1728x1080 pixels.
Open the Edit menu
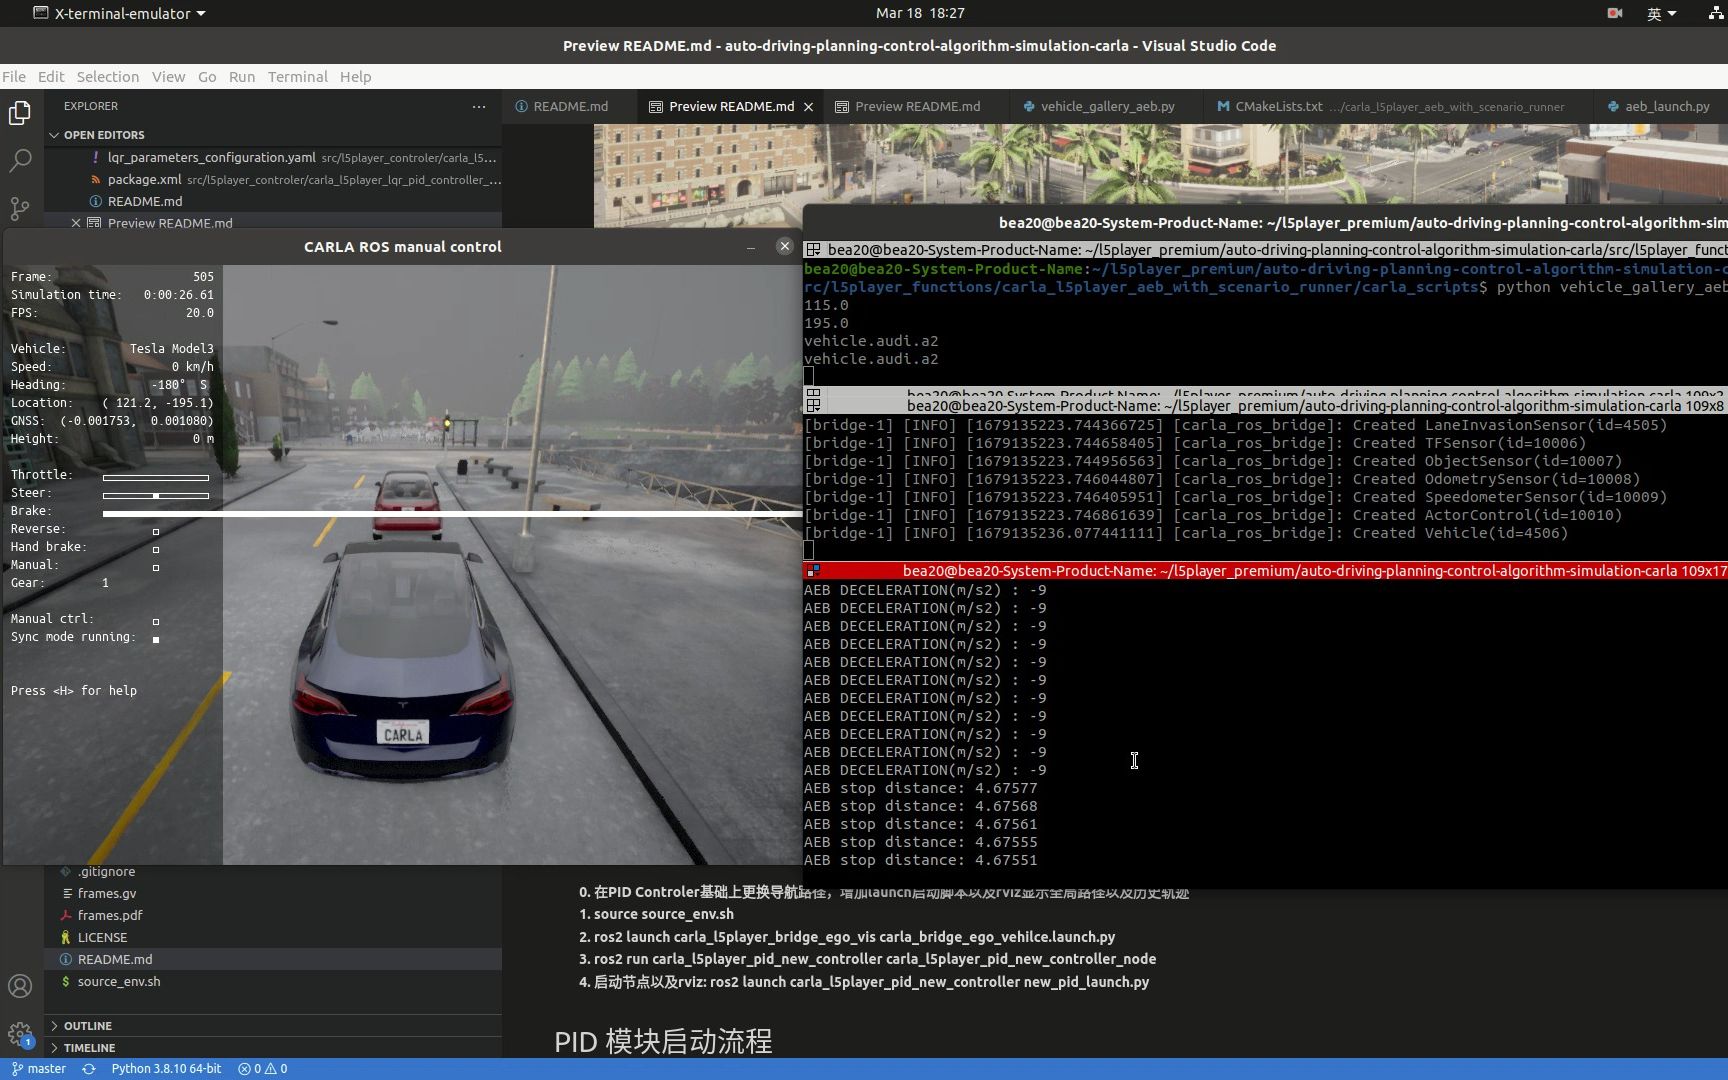(51, 76)
